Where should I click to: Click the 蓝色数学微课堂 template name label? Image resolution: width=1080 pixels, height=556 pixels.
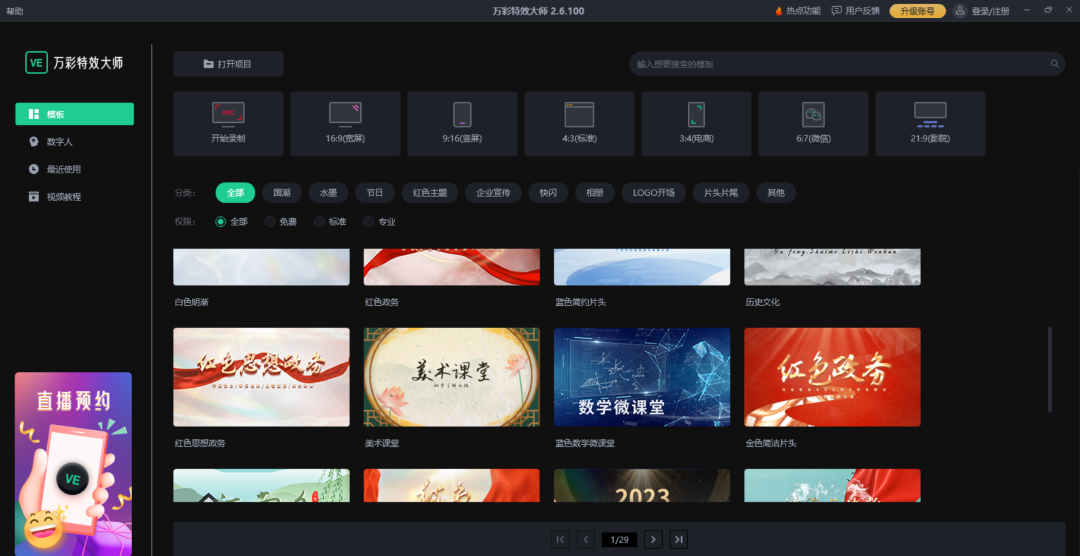[585, 443]
